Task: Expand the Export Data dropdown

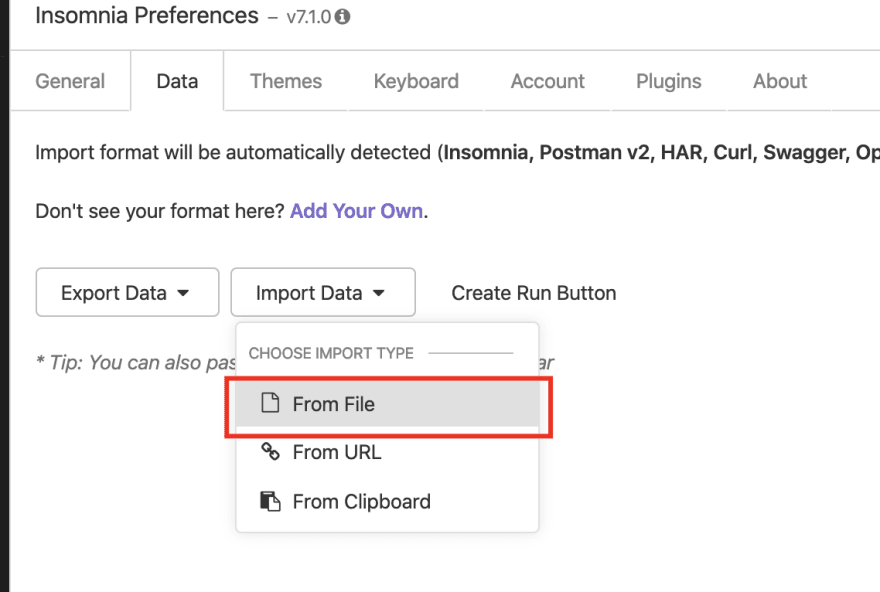Action: tap(127, 292)
